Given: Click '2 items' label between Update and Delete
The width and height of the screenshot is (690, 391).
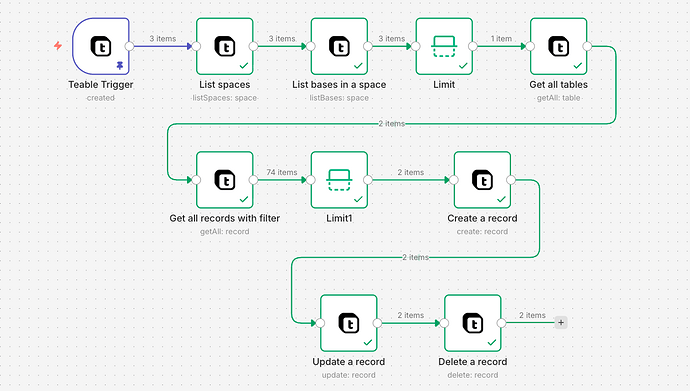Looking at the screenshot, I should click(411, 315).
